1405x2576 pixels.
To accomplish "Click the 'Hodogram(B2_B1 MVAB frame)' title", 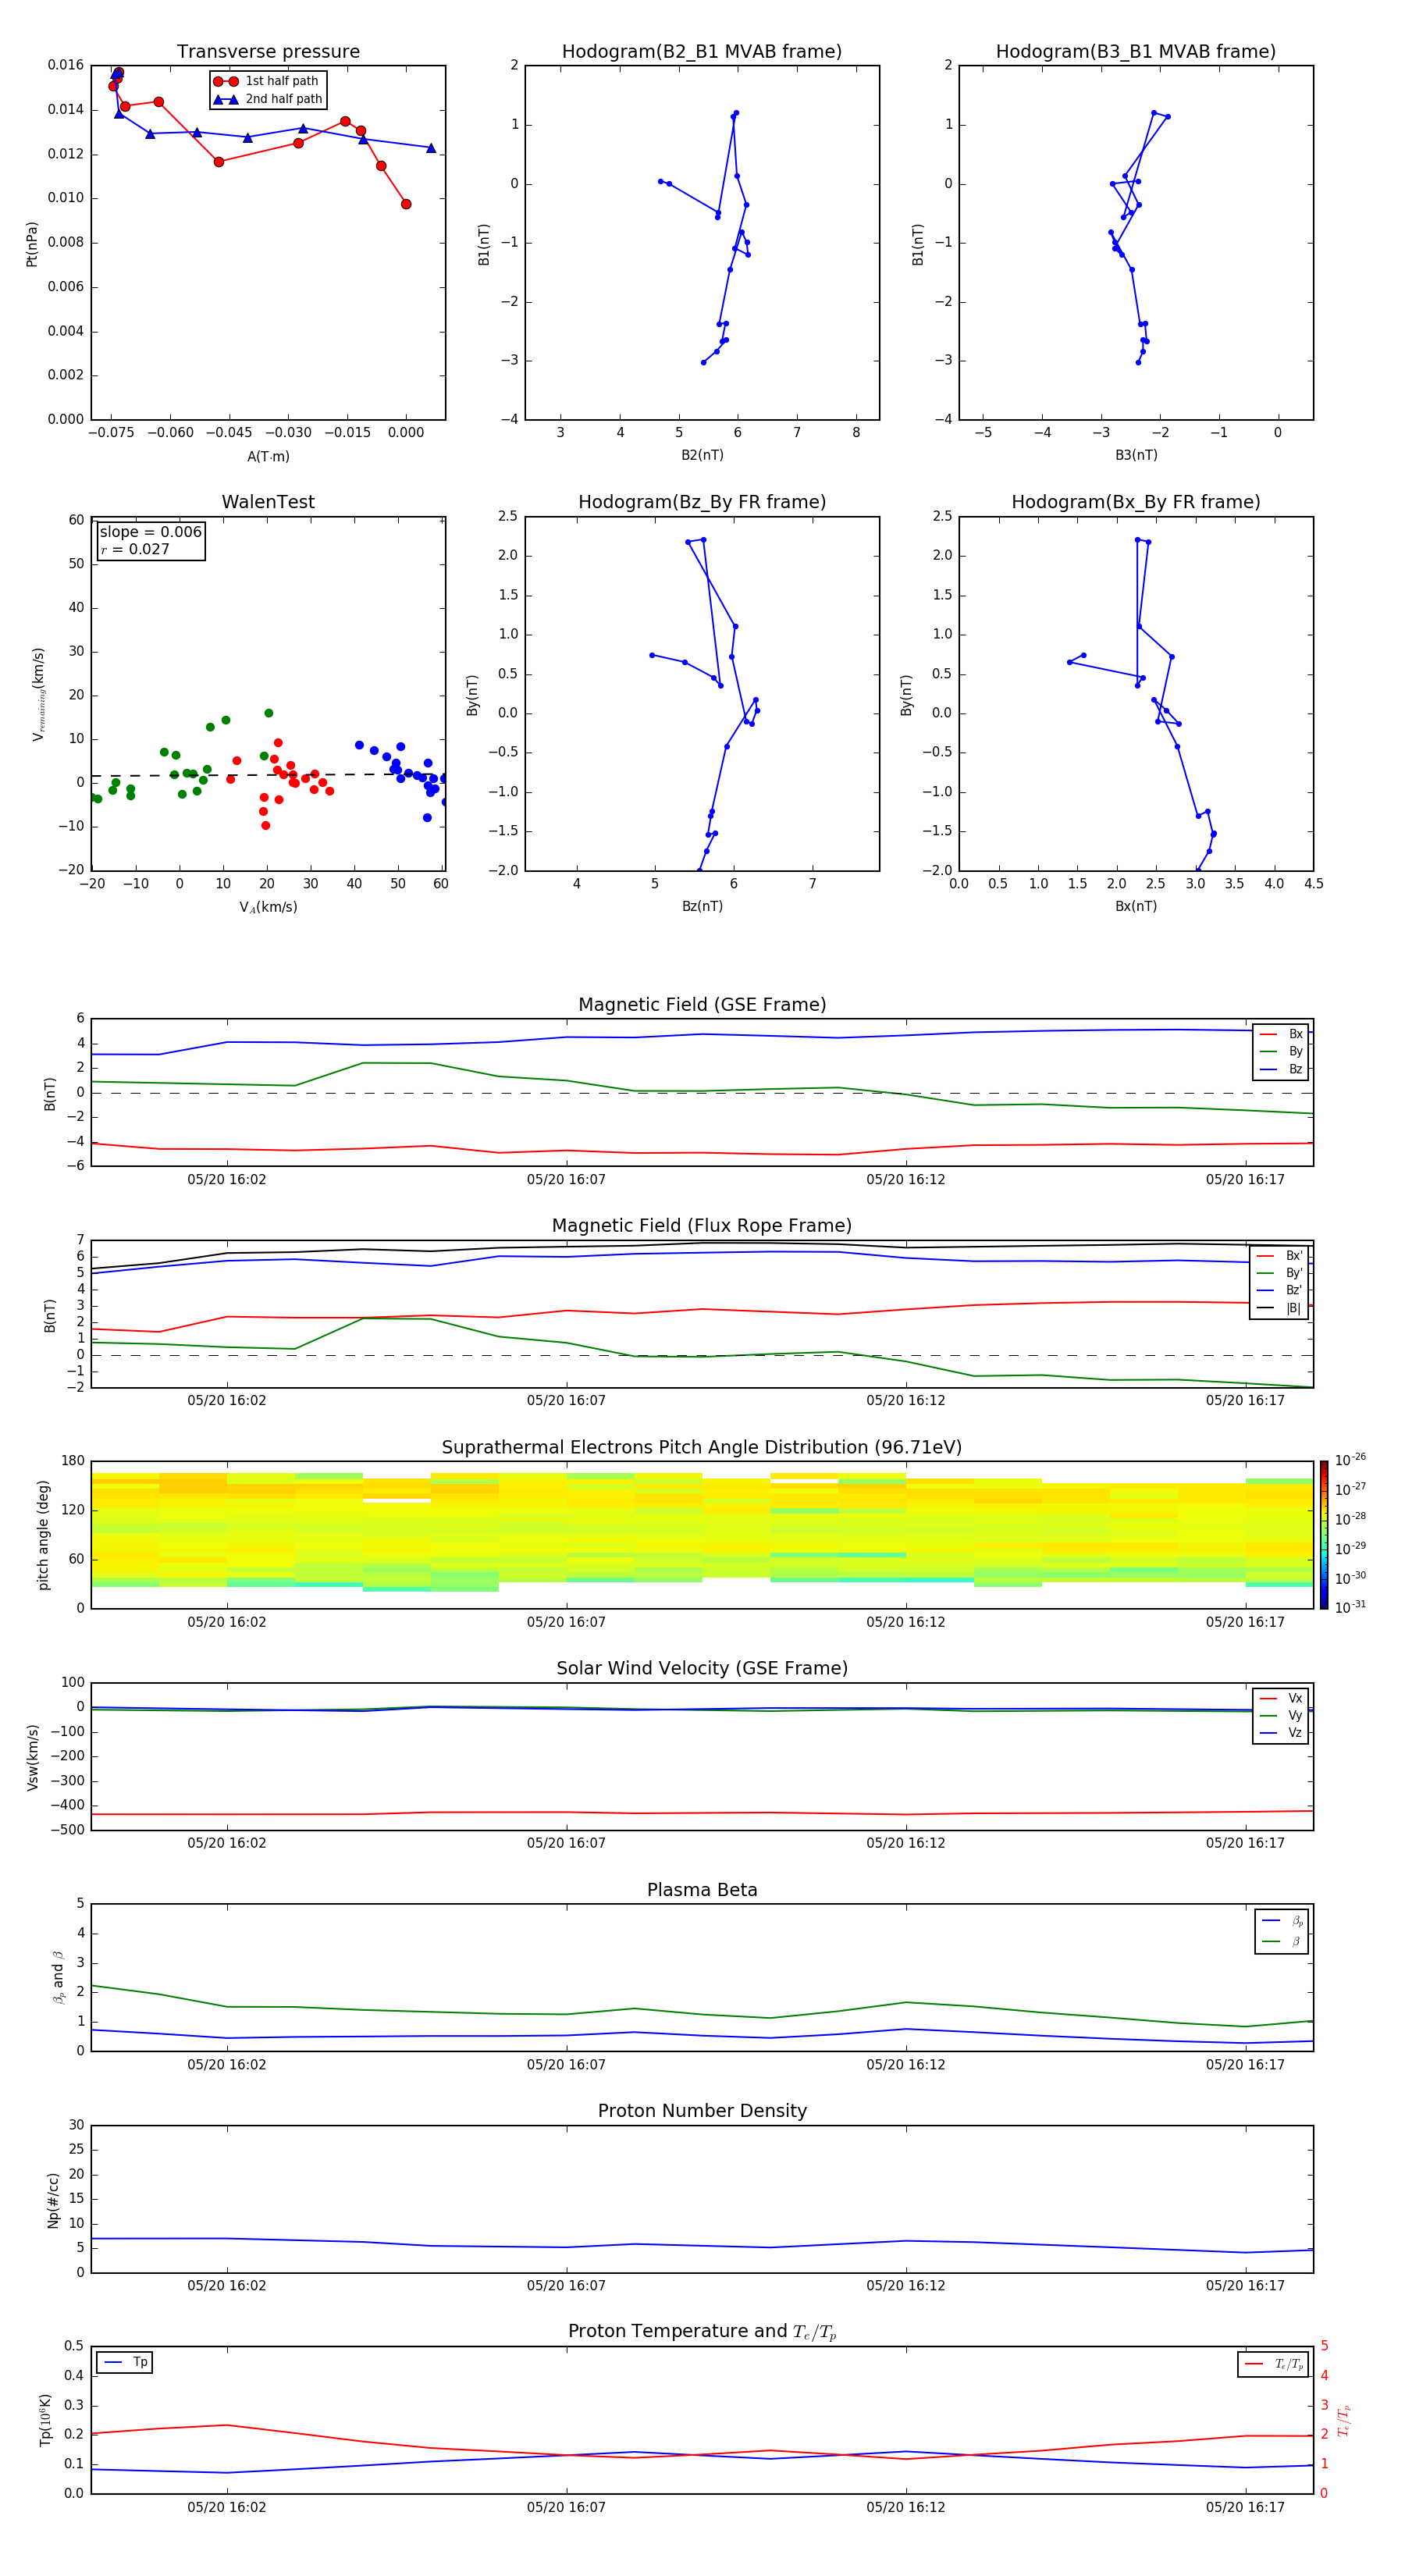I will tap(702, 52).
